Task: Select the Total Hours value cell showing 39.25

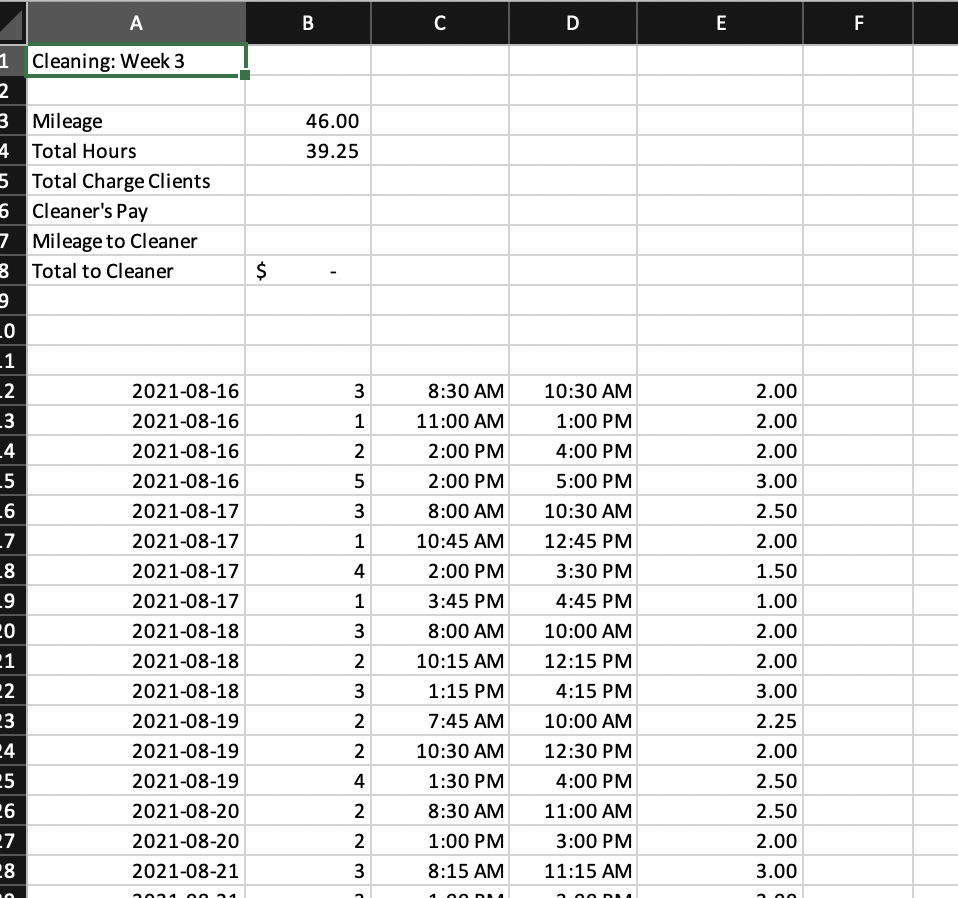Action: [307, 151]
